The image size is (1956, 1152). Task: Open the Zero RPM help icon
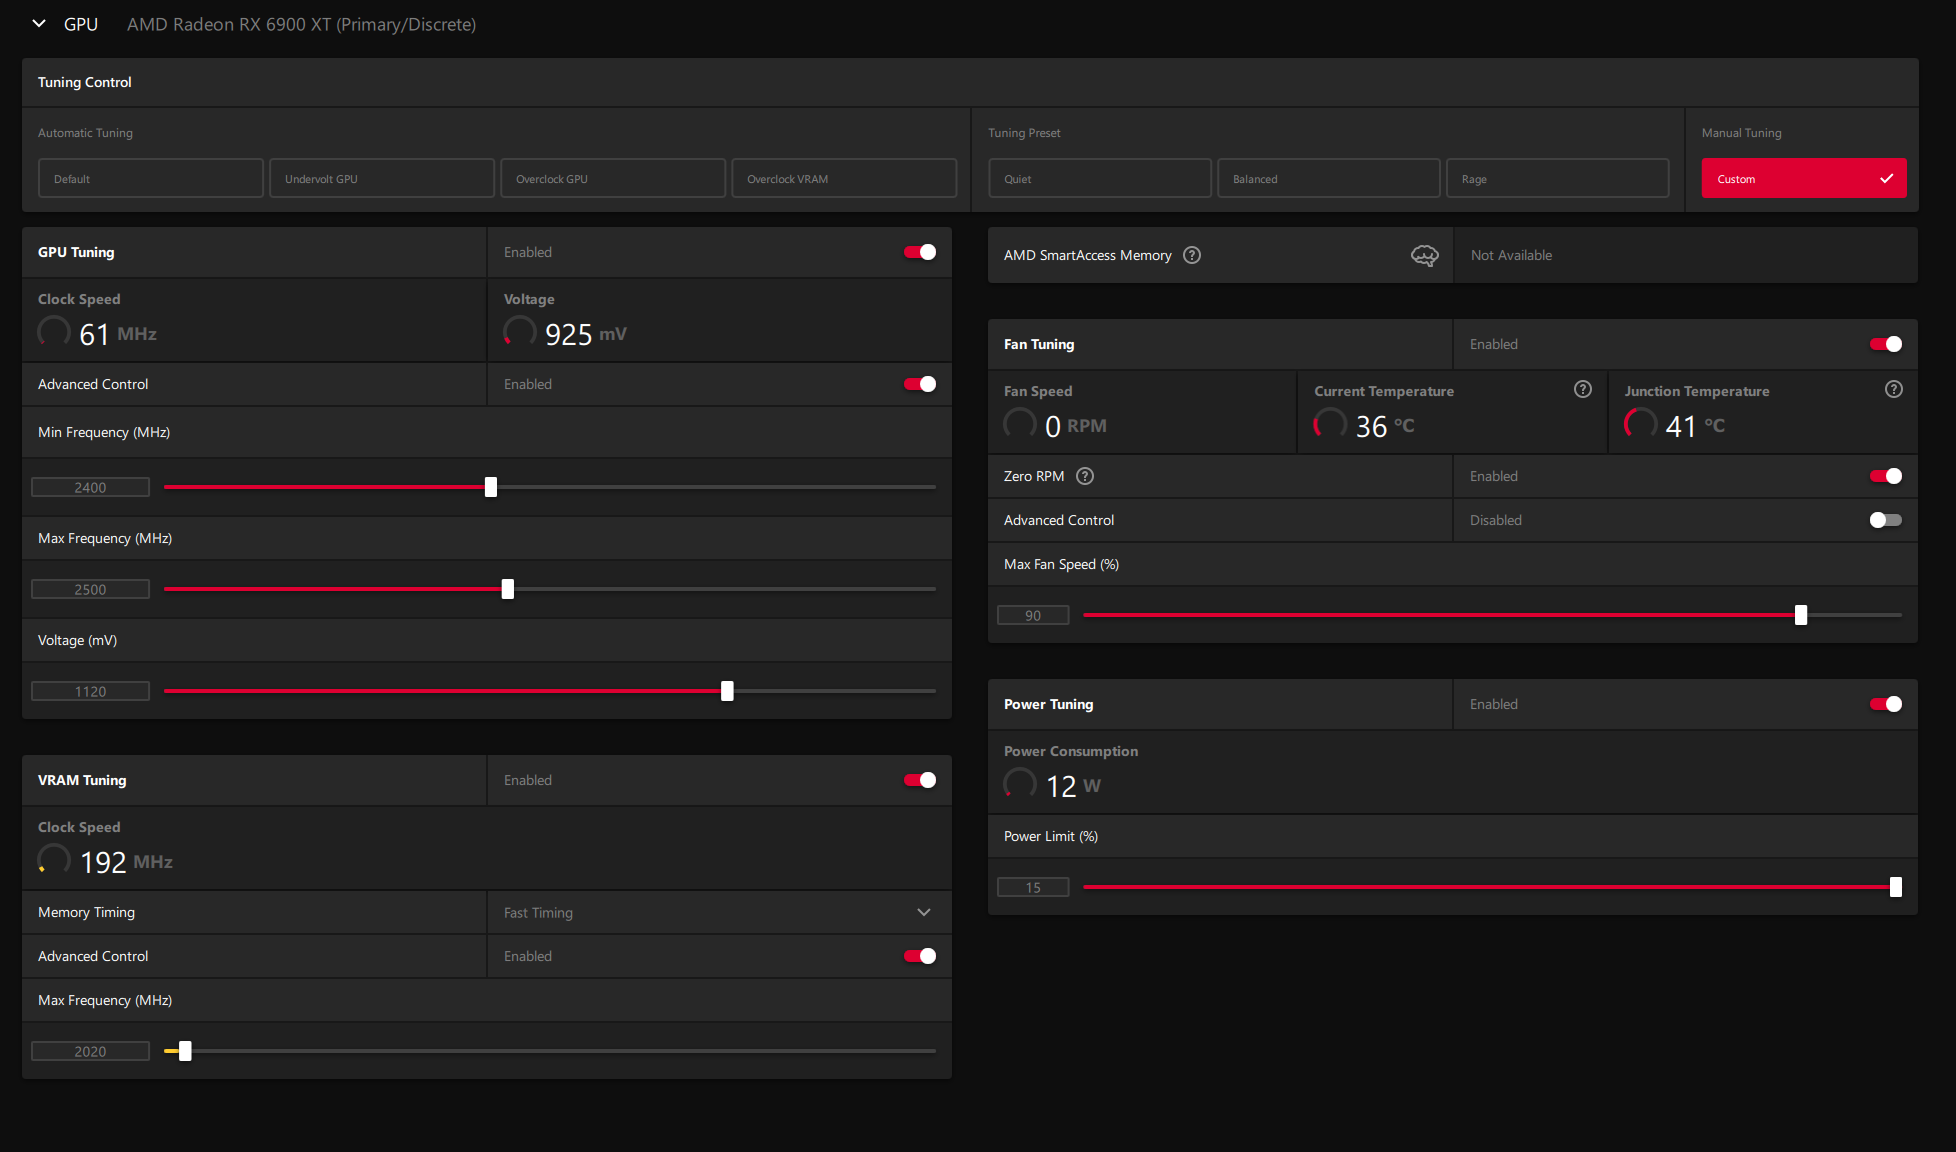[1085, 476]
